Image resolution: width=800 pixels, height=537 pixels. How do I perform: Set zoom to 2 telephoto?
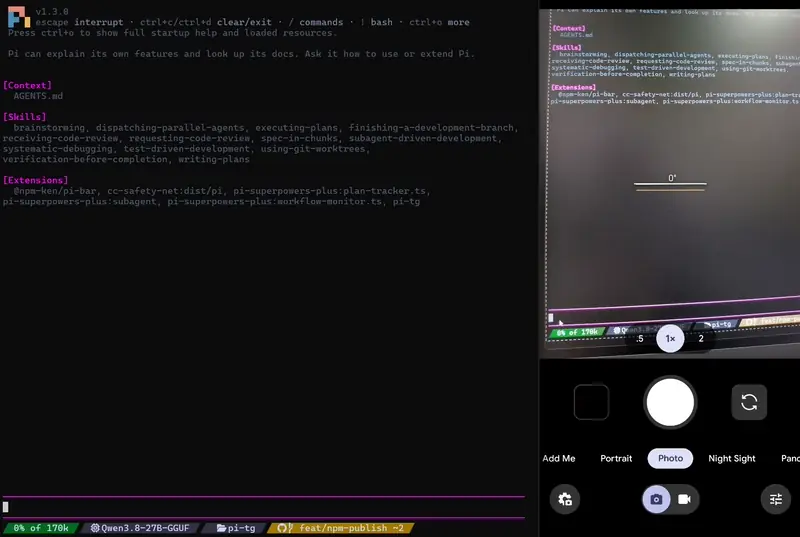tap(701, 339)
